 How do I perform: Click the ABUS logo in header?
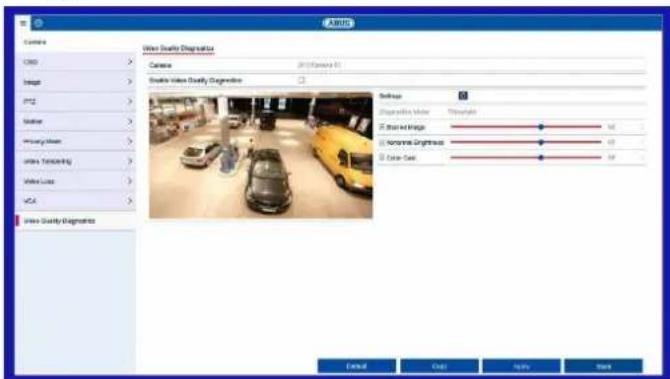(338, 23)
